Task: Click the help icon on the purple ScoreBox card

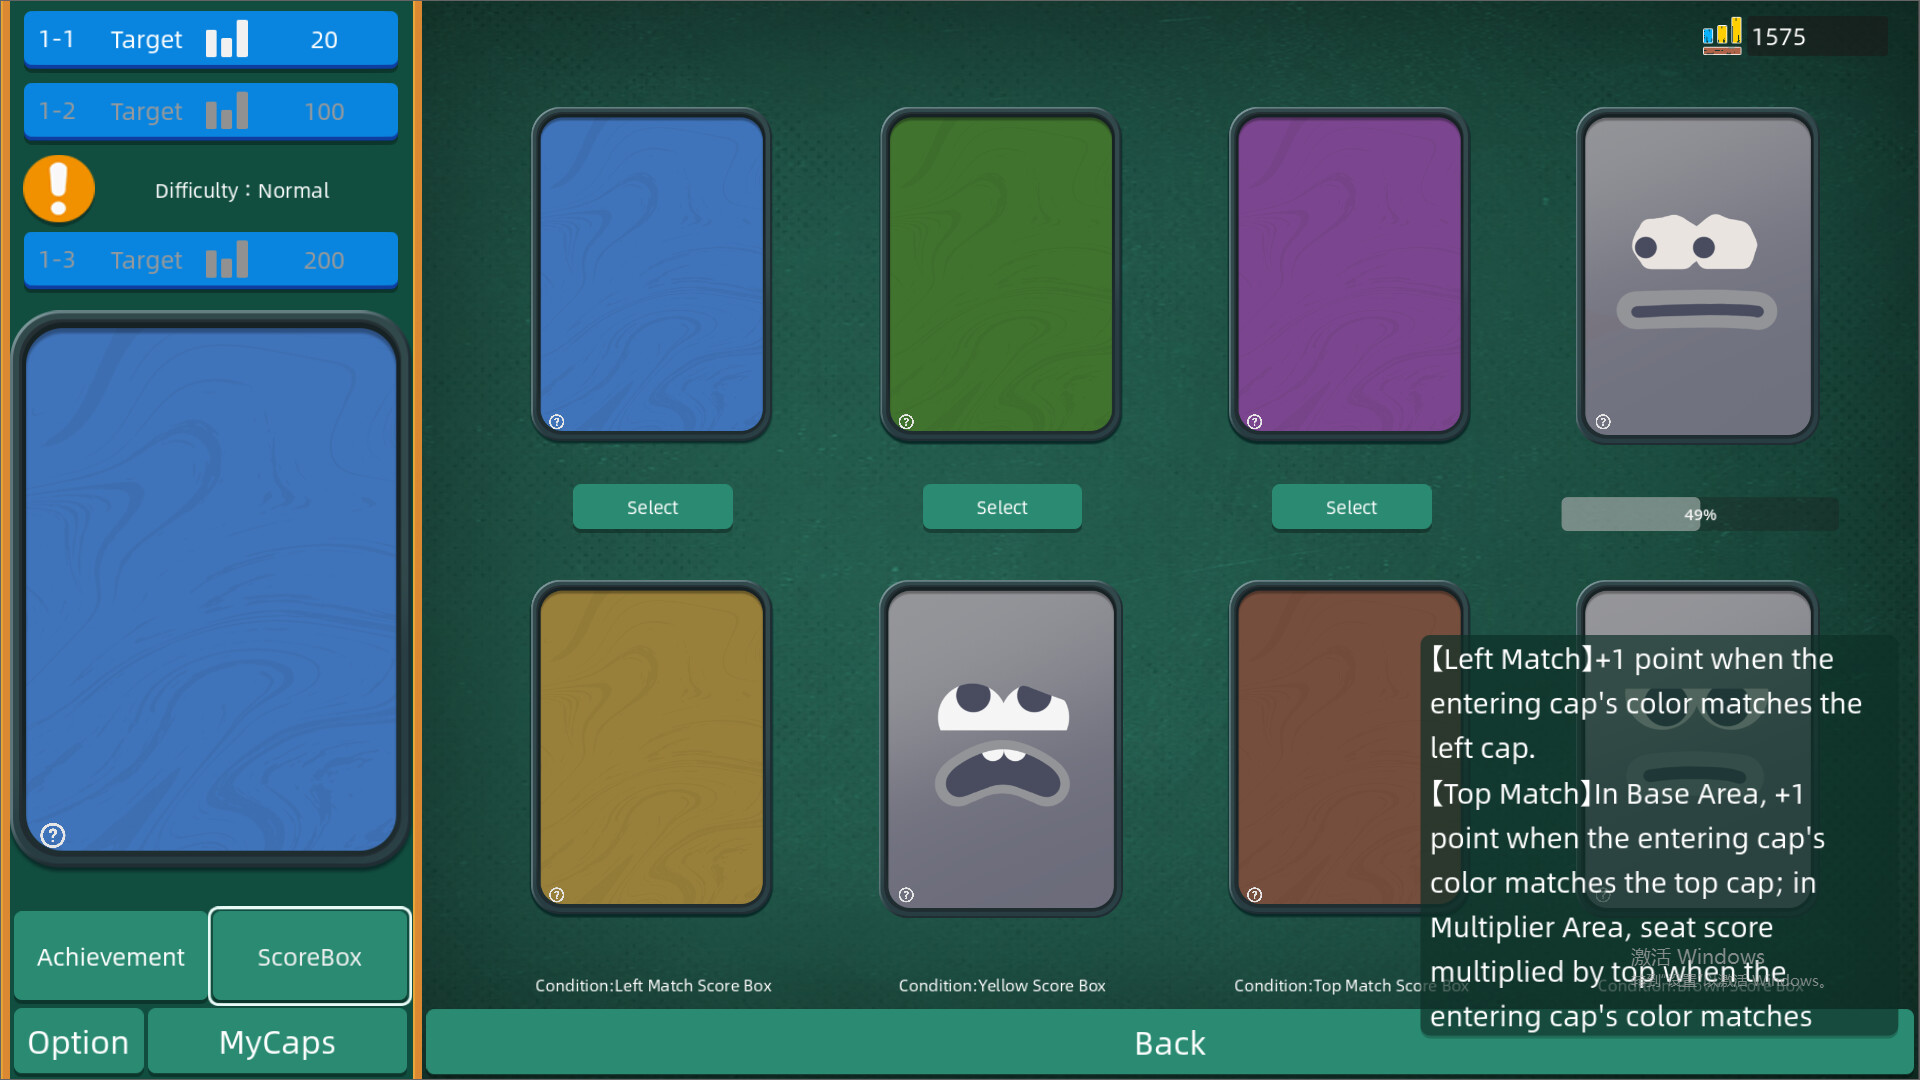Action: [1255, 421]
